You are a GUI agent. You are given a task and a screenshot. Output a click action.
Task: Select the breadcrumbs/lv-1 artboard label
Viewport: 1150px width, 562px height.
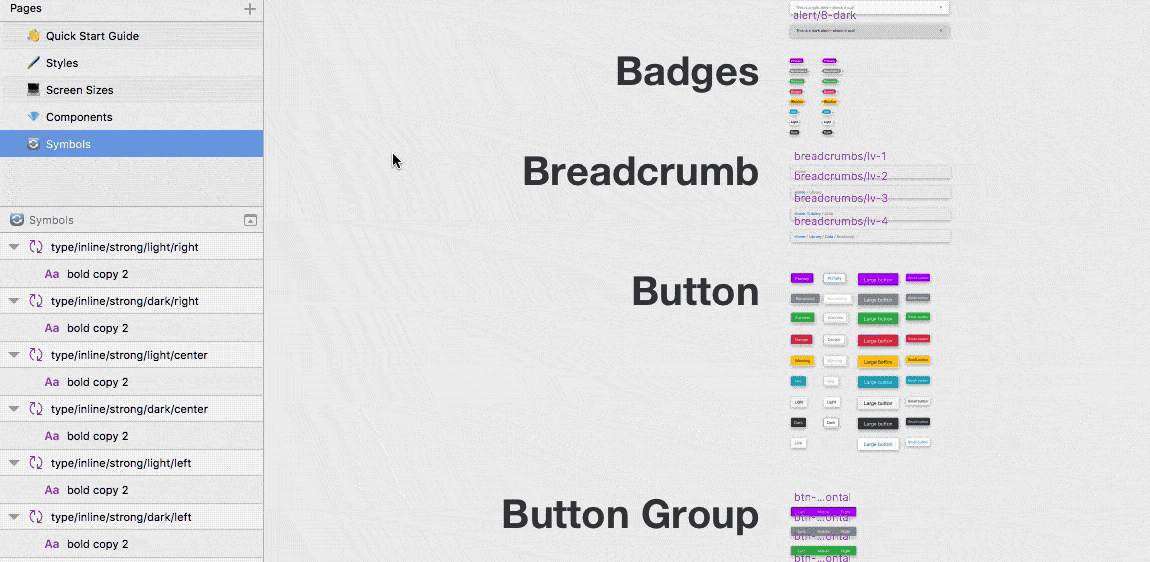(x=840, y=156)
